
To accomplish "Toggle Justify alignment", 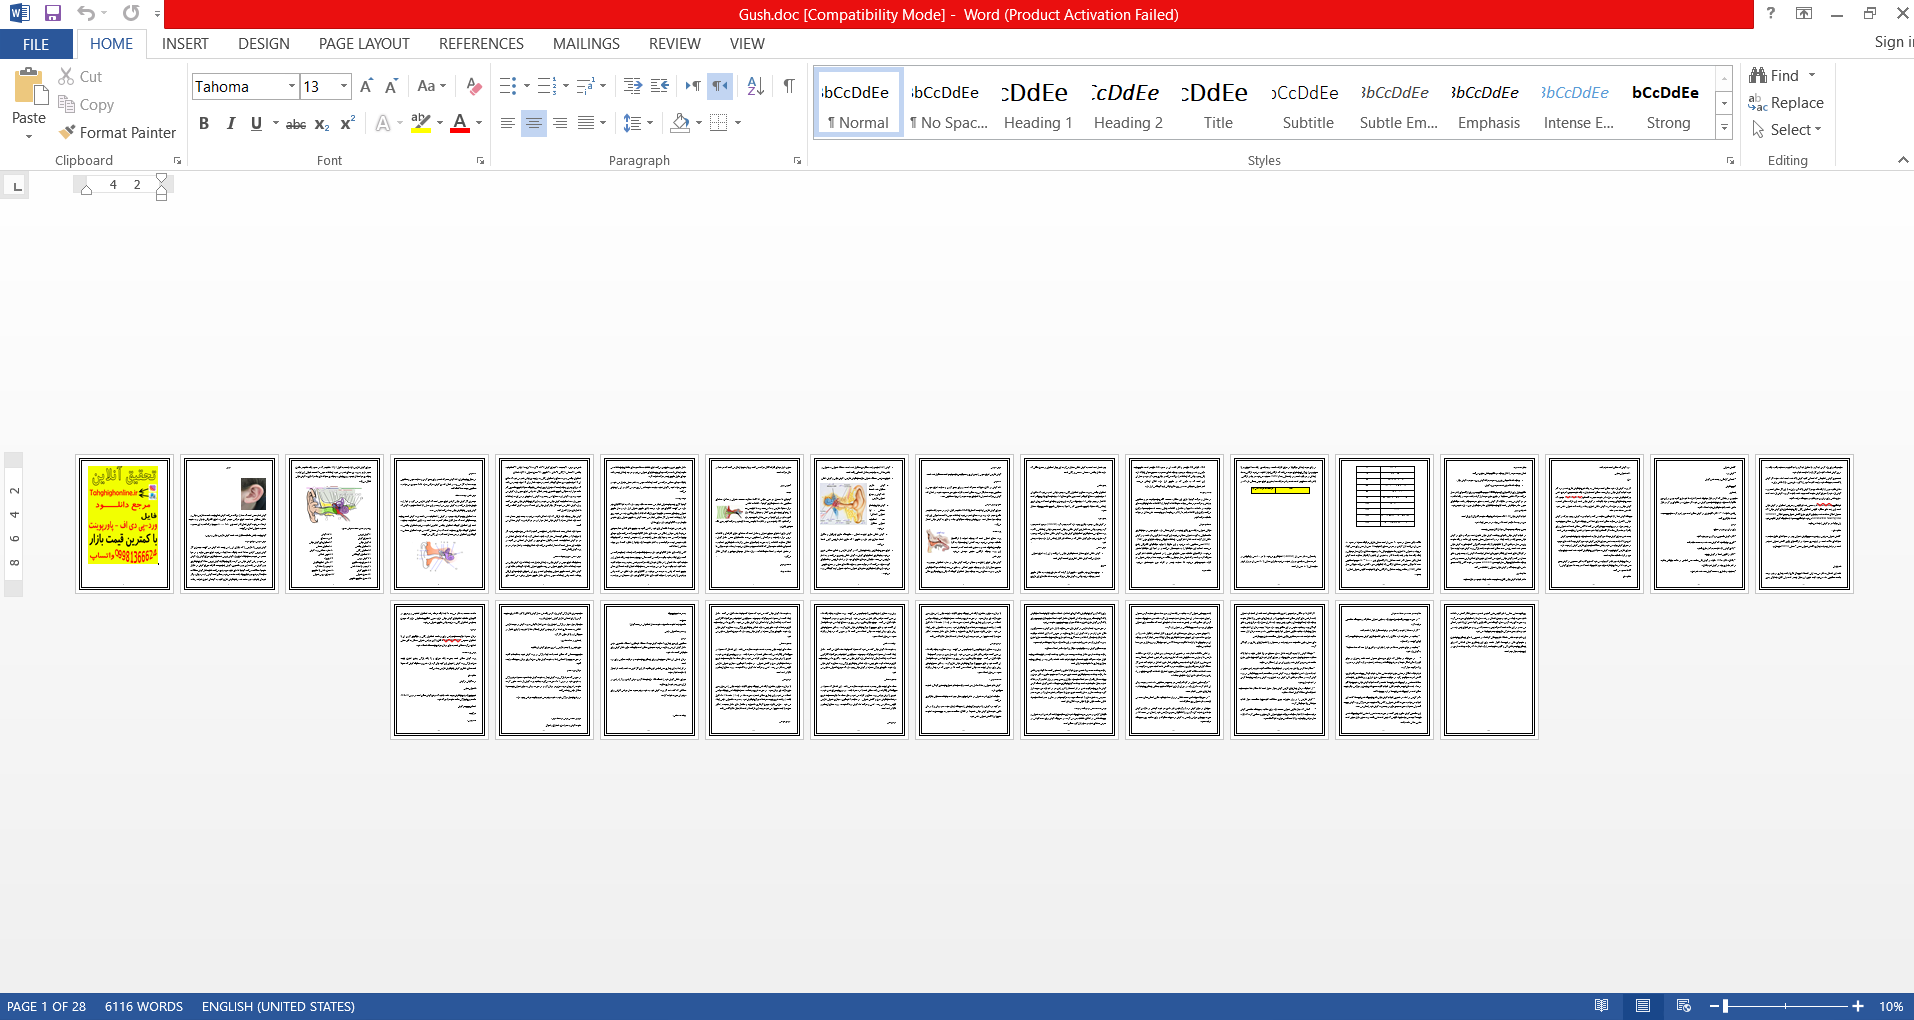I will tap(586, 123).
